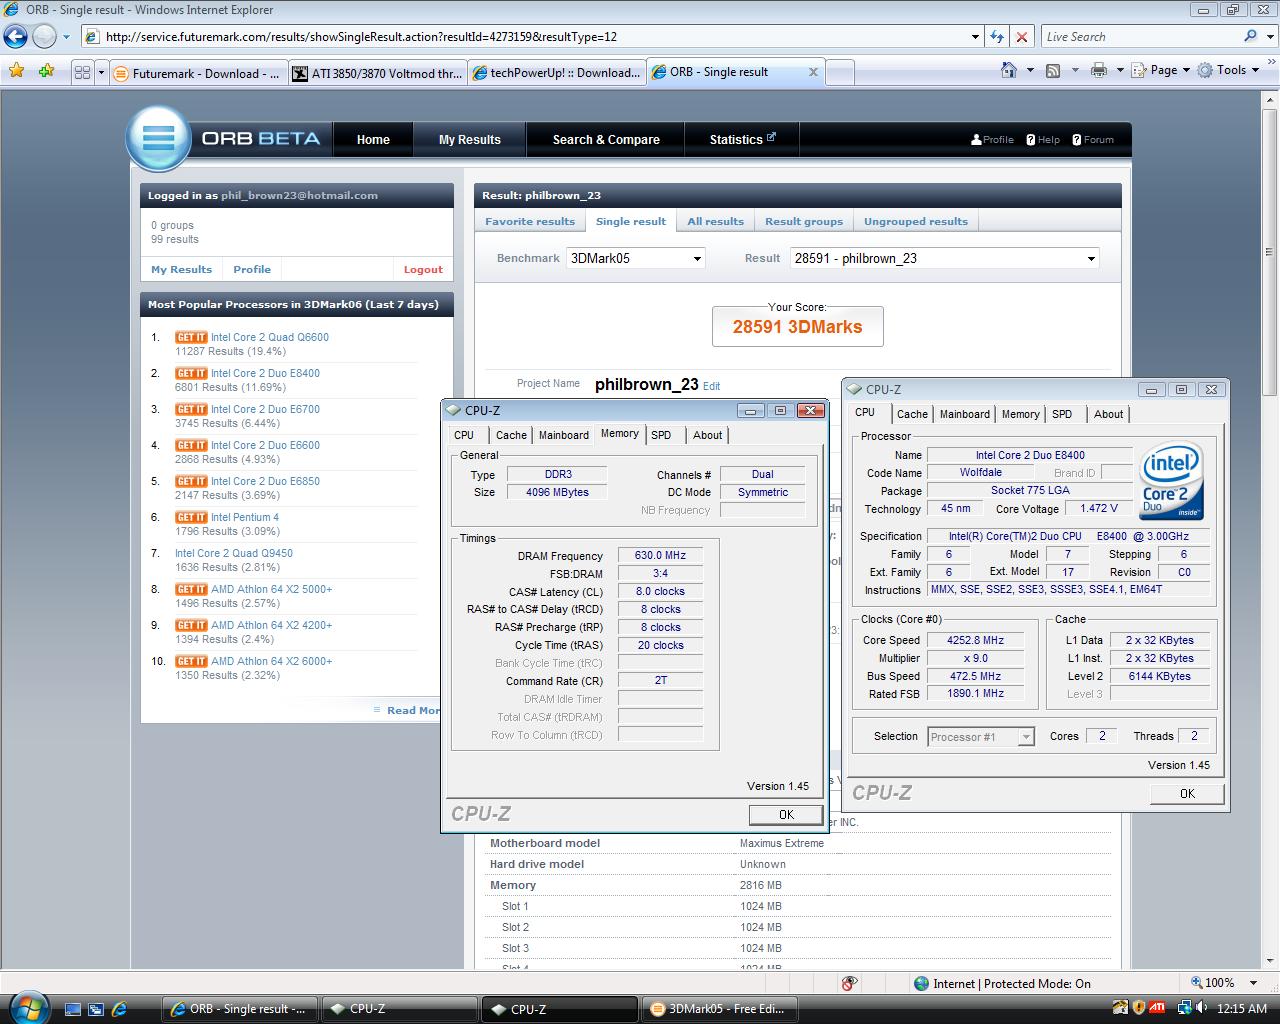1280x1024 pixels.
Task: Expand the Tools menu dropdown
Action: 1230,70
